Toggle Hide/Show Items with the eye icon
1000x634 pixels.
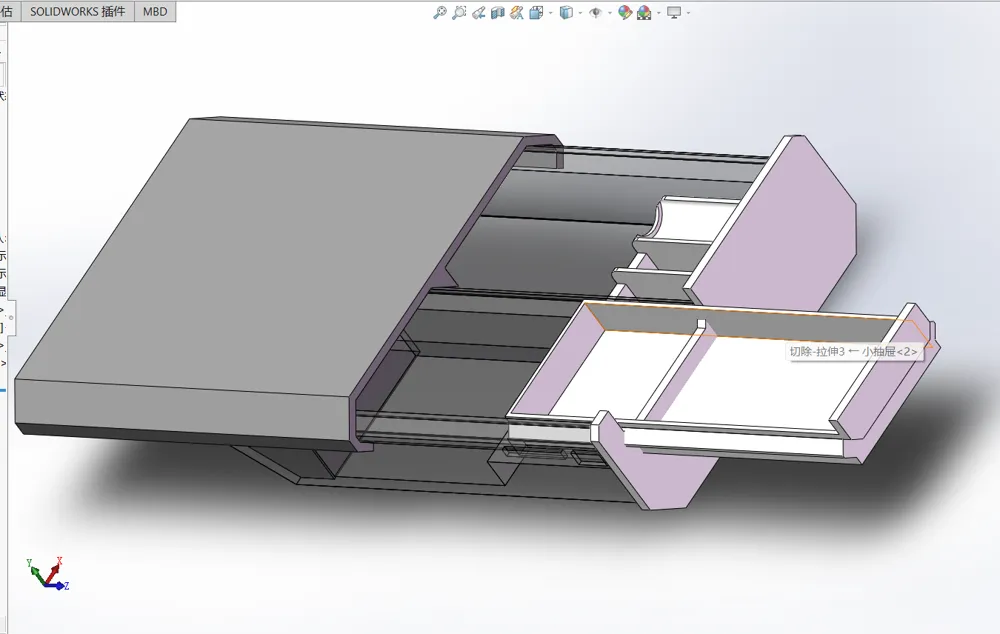click(x=596, y=13)
